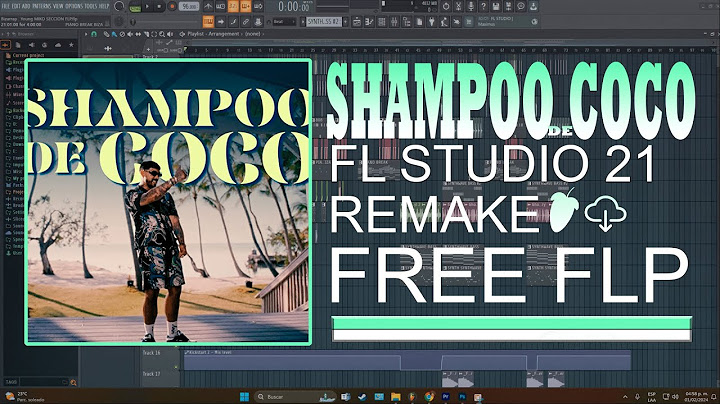Select the Playlist playback speaker tool
The height and width of the screenshot is (404, 720).
170,34
